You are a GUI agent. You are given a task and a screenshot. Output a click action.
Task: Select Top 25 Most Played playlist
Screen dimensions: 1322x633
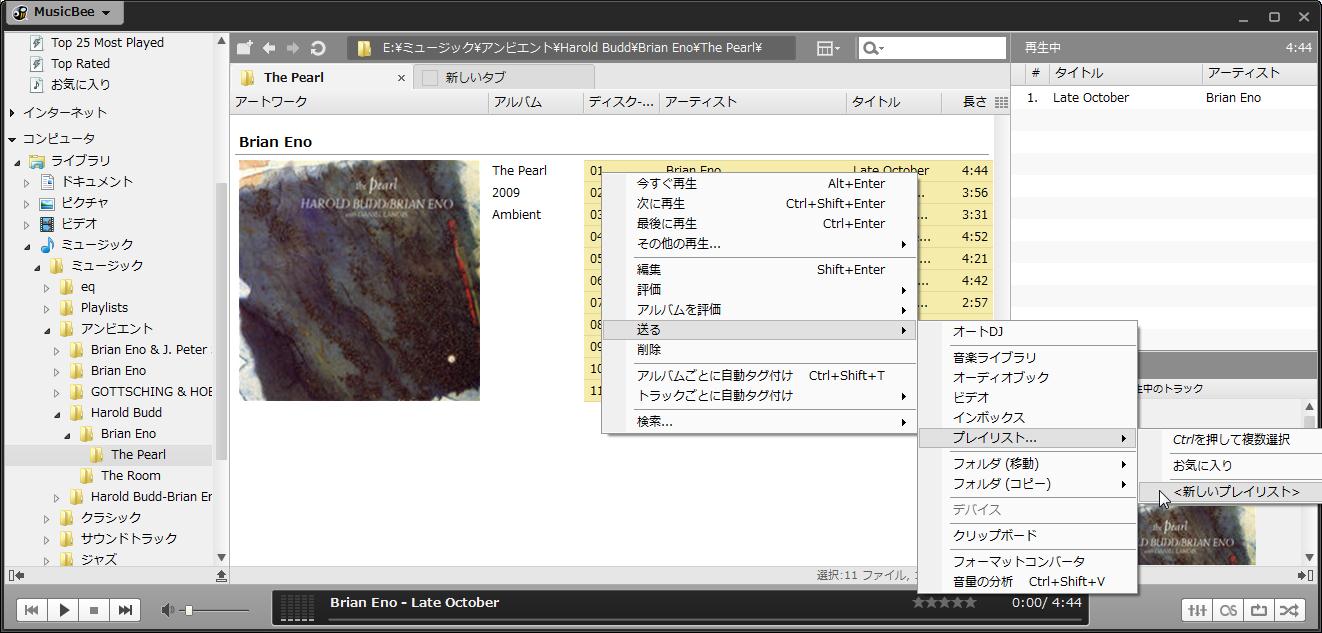click(x=107, y=43)
